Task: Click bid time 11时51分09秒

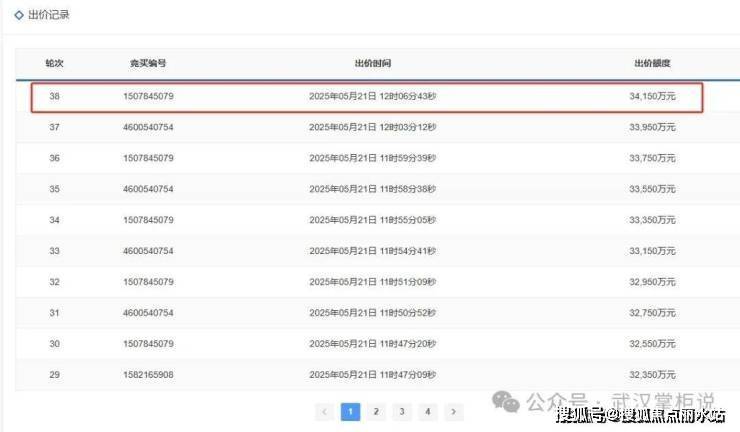Action: click(408, 282)
